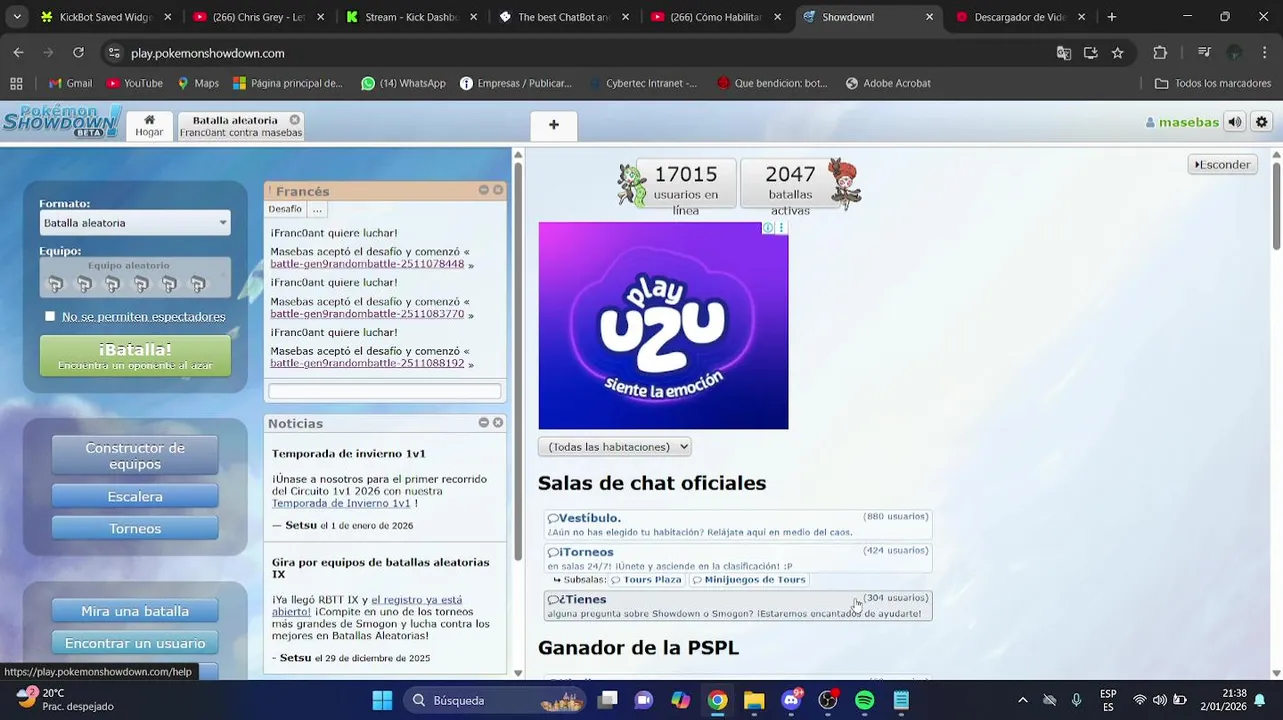Viewport: 1283px width, 720px height.
Task: Click the Pokémon Showdown logo
Action: pos(62,122)
